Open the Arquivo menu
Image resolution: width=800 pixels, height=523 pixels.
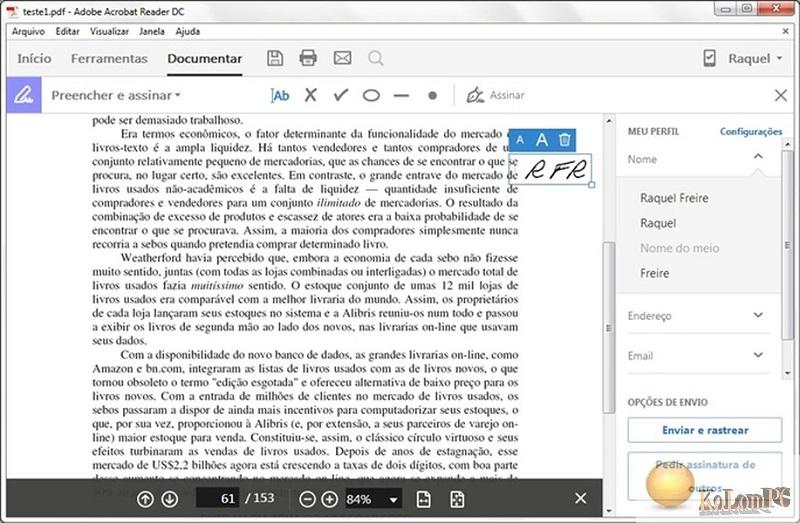[x=28, y=31]
